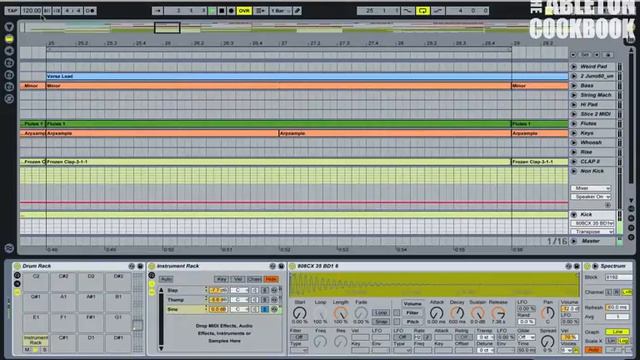This screenshot has width=640, height=360.
Task: Open the Simpler Volume envelope tab
Action: 413,304
